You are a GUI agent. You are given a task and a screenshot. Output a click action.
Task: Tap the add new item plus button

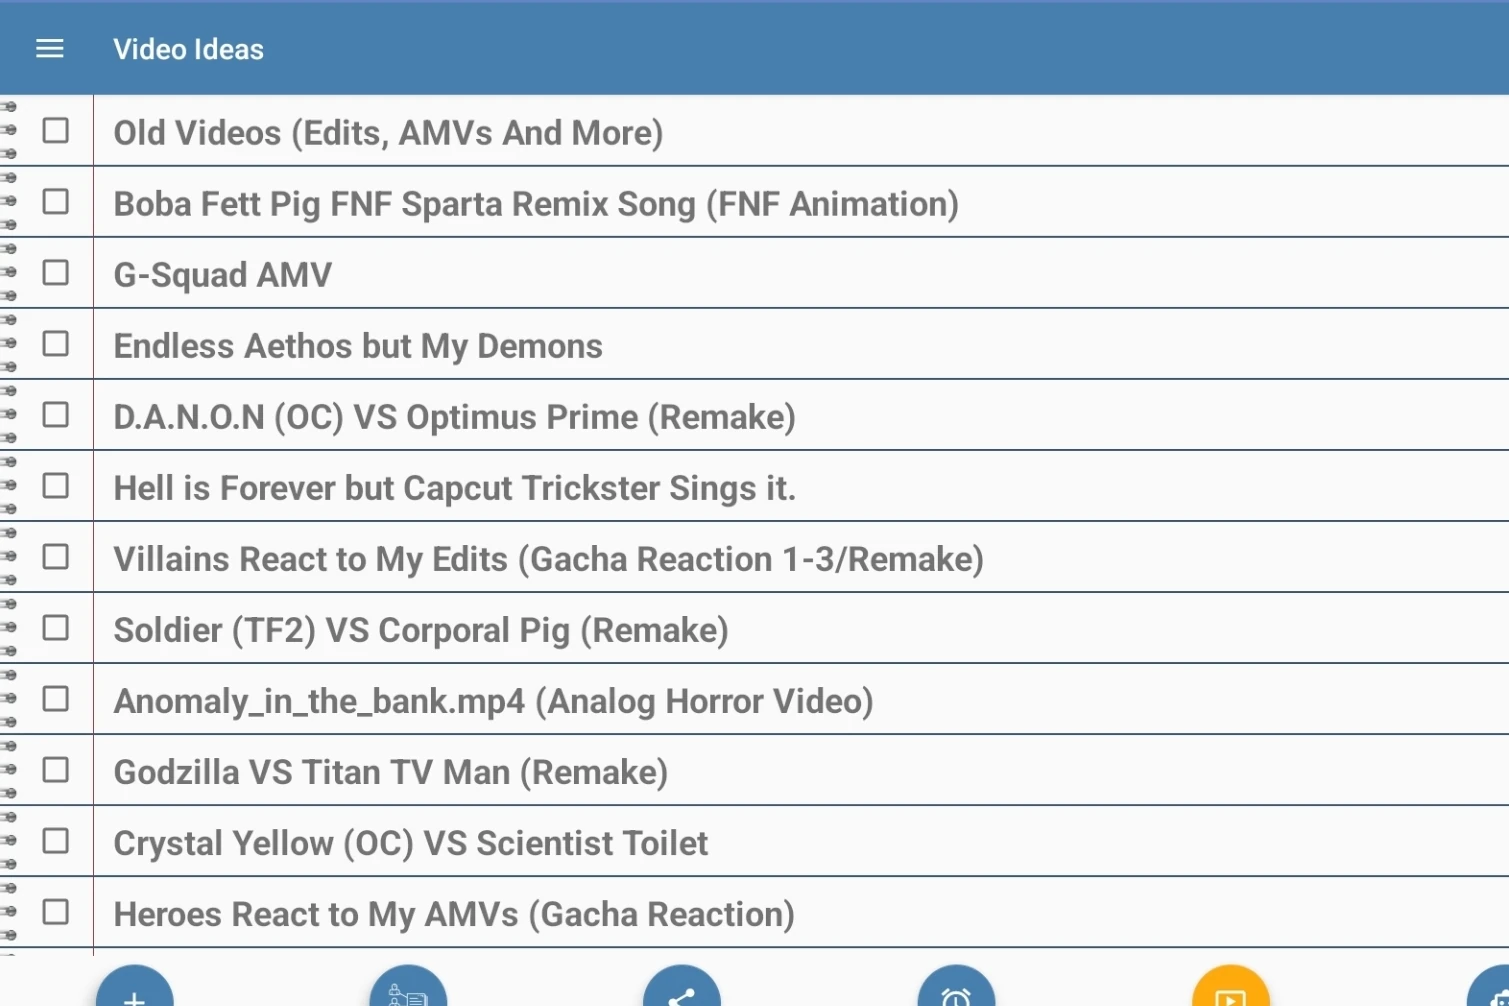click(135, 992)
